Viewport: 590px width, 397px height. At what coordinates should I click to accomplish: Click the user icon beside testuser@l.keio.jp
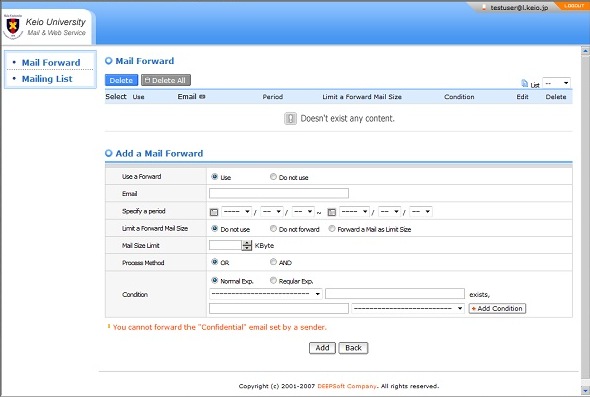coord(484,7)
